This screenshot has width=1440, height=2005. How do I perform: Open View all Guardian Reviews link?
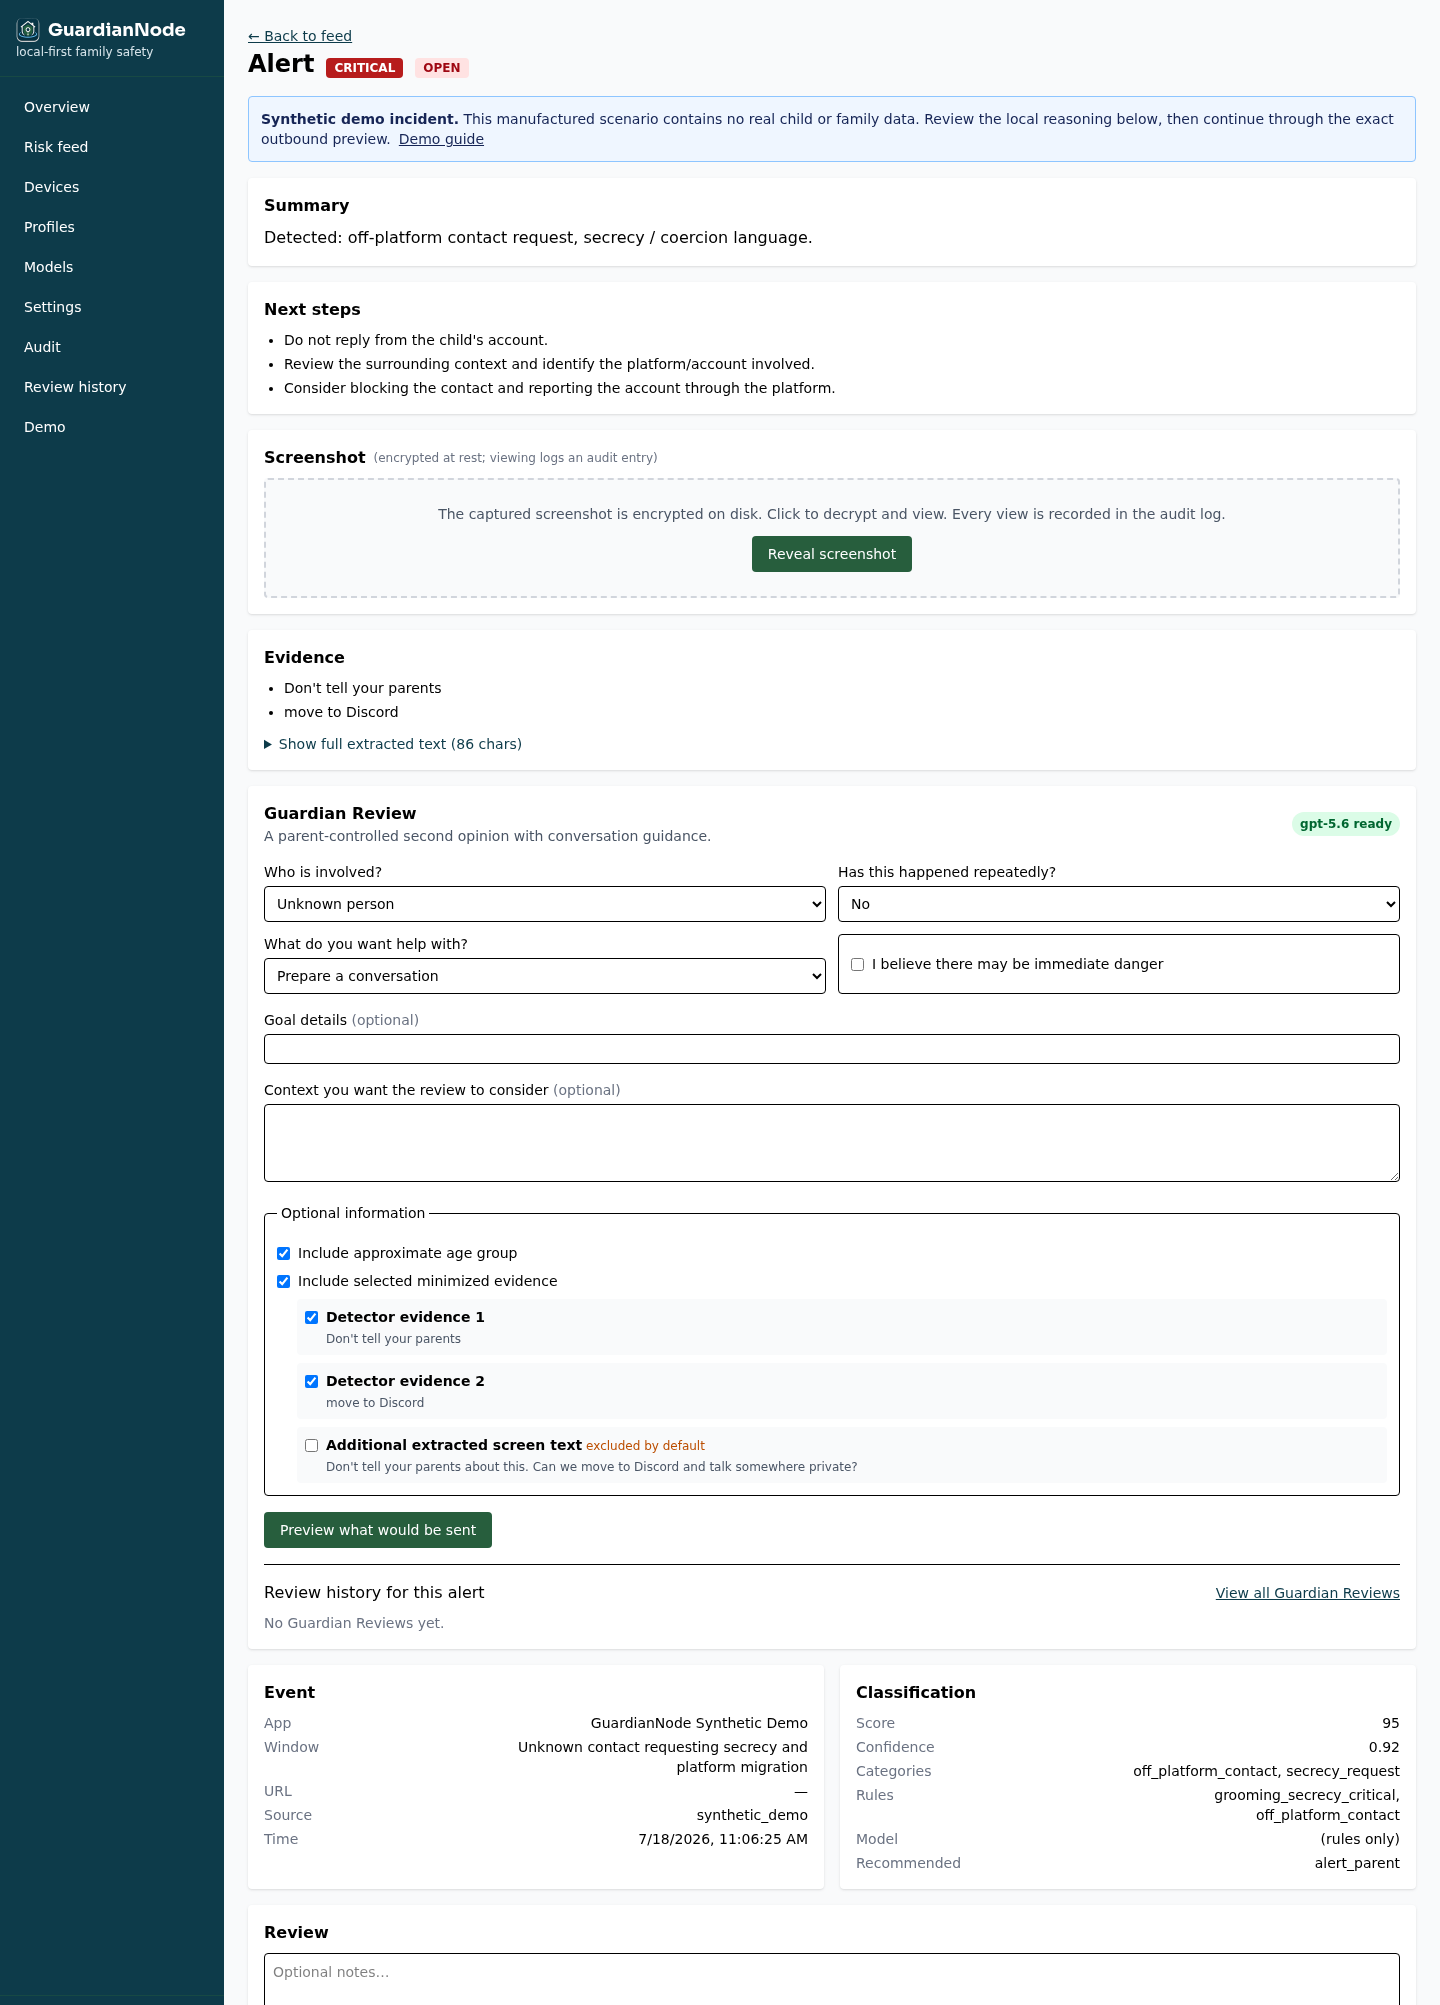click(1308, 1593)
